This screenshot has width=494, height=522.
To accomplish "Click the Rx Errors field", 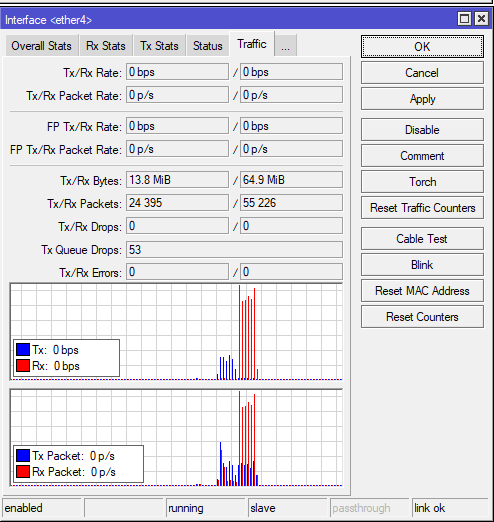I will tap(291, 272).
